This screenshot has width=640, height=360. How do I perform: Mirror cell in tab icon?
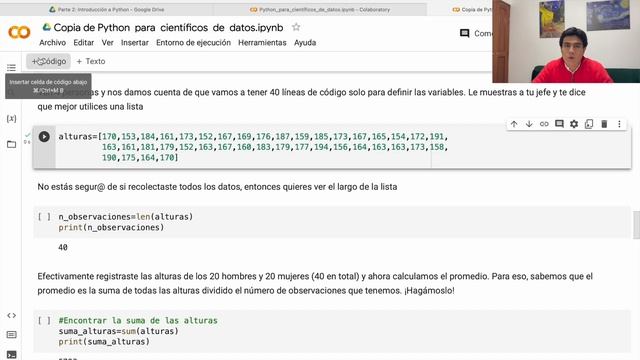[589, 124]
